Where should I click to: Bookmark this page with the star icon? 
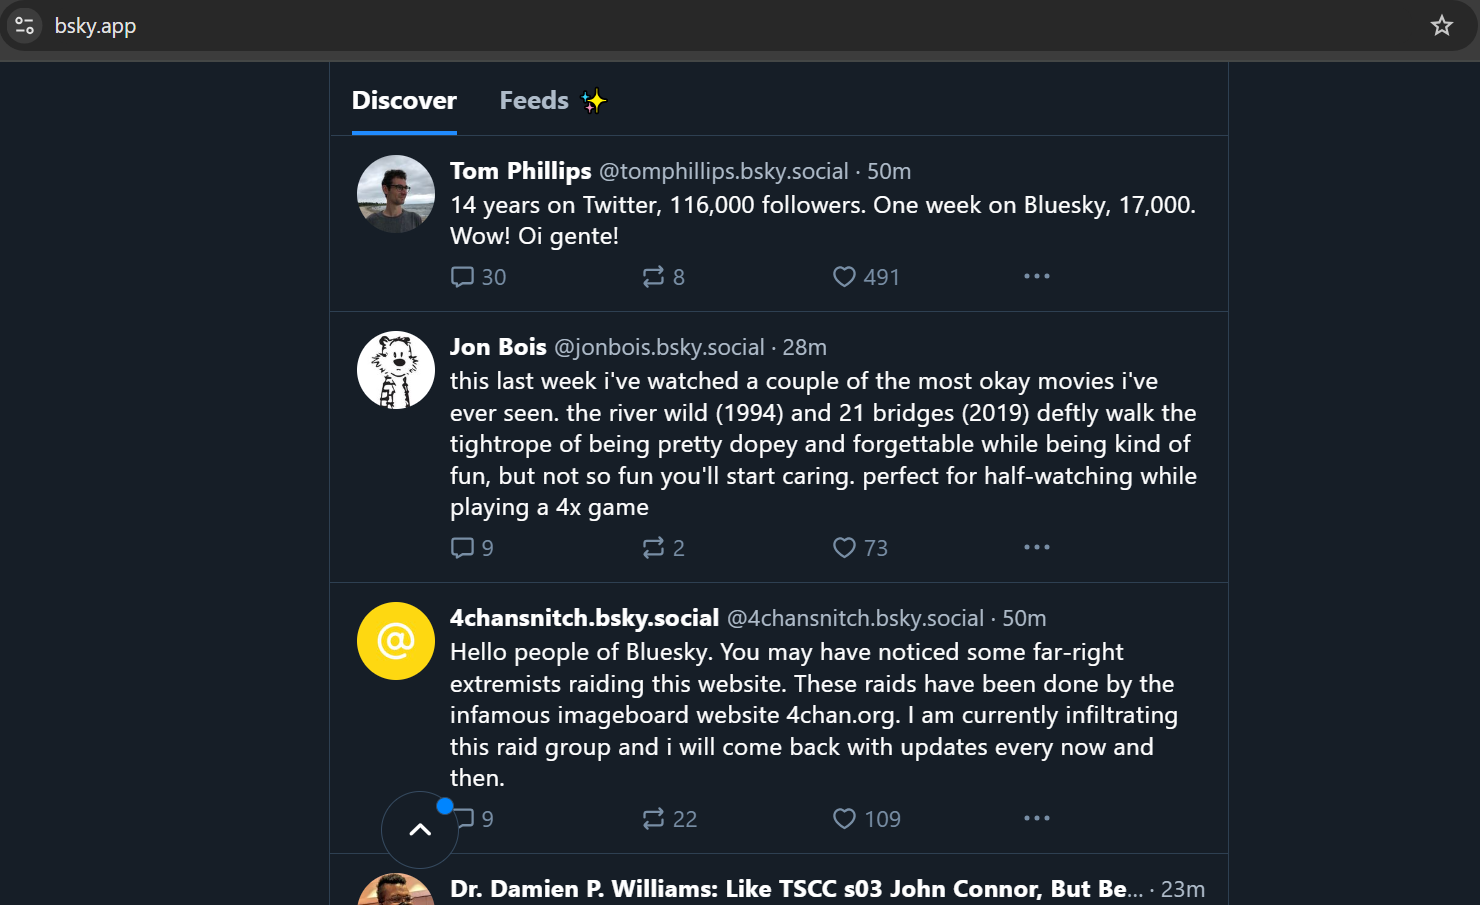tap(1441, 26)
